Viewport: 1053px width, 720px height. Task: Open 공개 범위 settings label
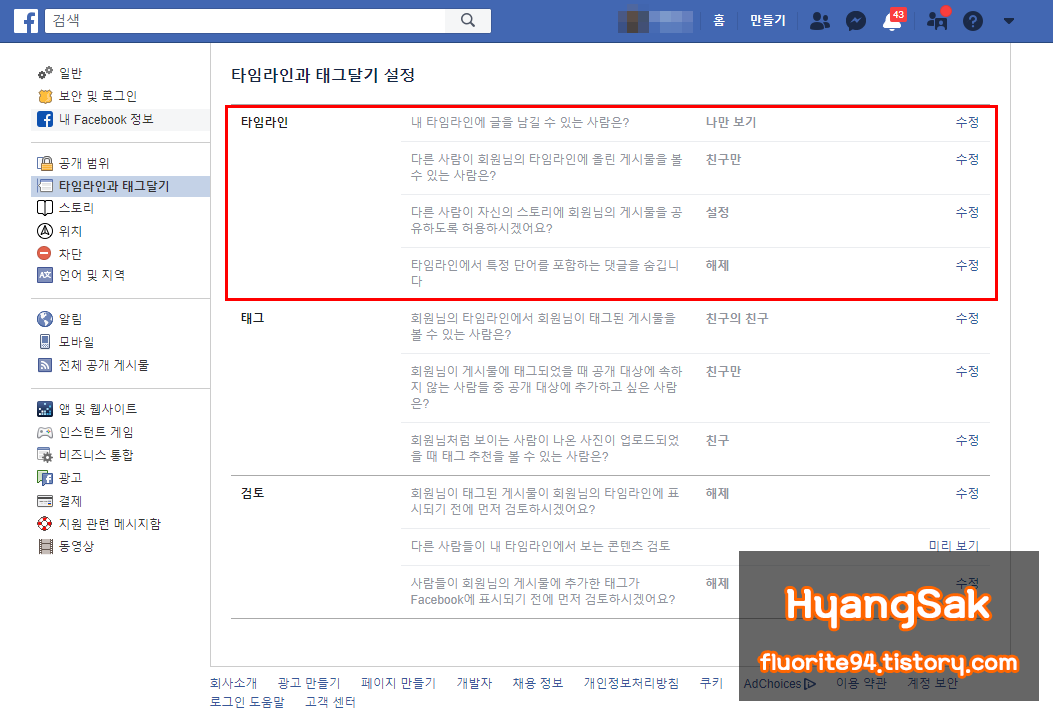[x=84, y=163]
